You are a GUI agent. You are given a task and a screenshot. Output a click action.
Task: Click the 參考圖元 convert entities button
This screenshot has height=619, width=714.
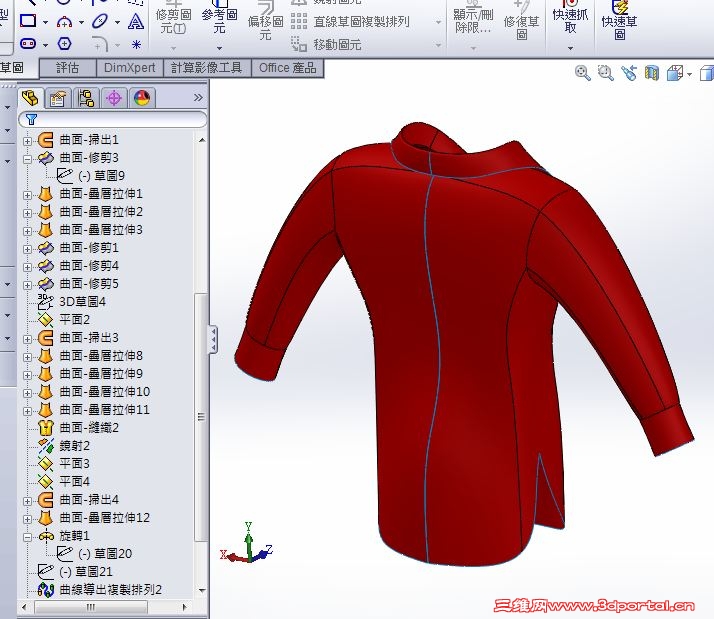tap(219, 19)
